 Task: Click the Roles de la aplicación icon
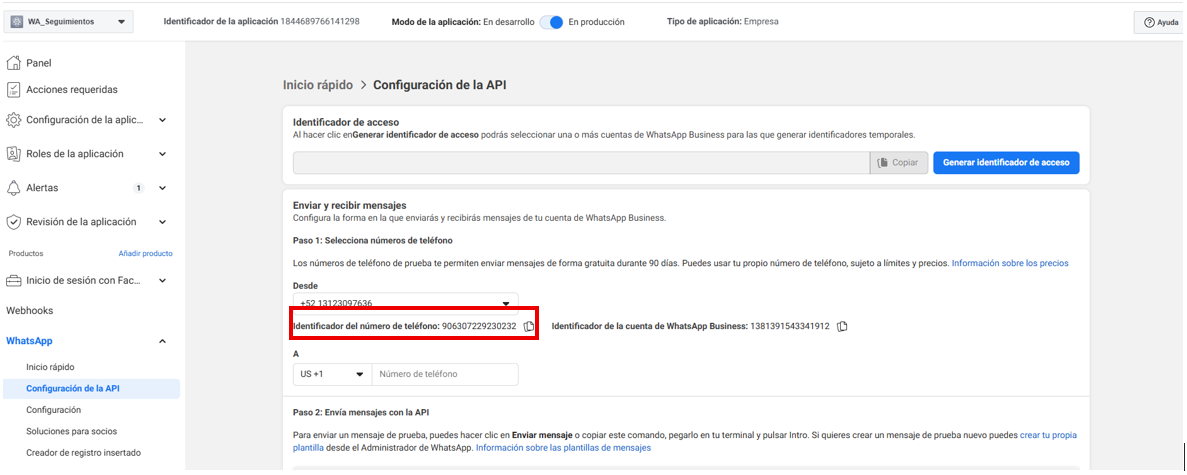(x=14, y=154)
